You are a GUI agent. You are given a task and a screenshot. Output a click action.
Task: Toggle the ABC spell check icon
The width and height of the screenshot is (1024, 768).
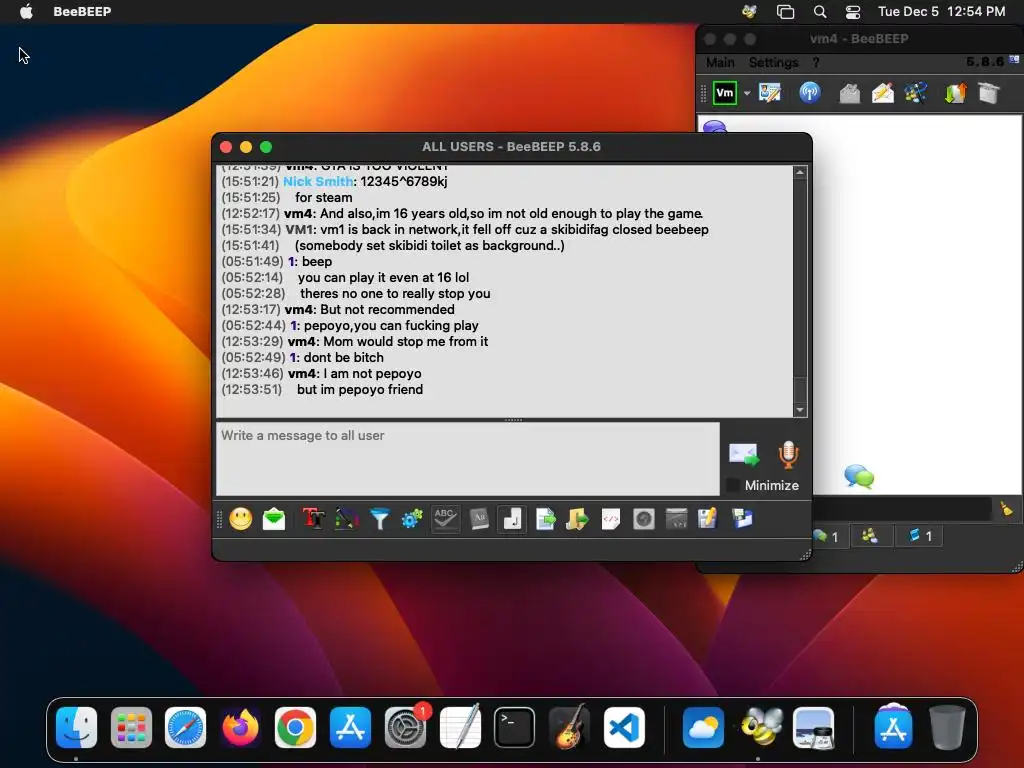445,519
